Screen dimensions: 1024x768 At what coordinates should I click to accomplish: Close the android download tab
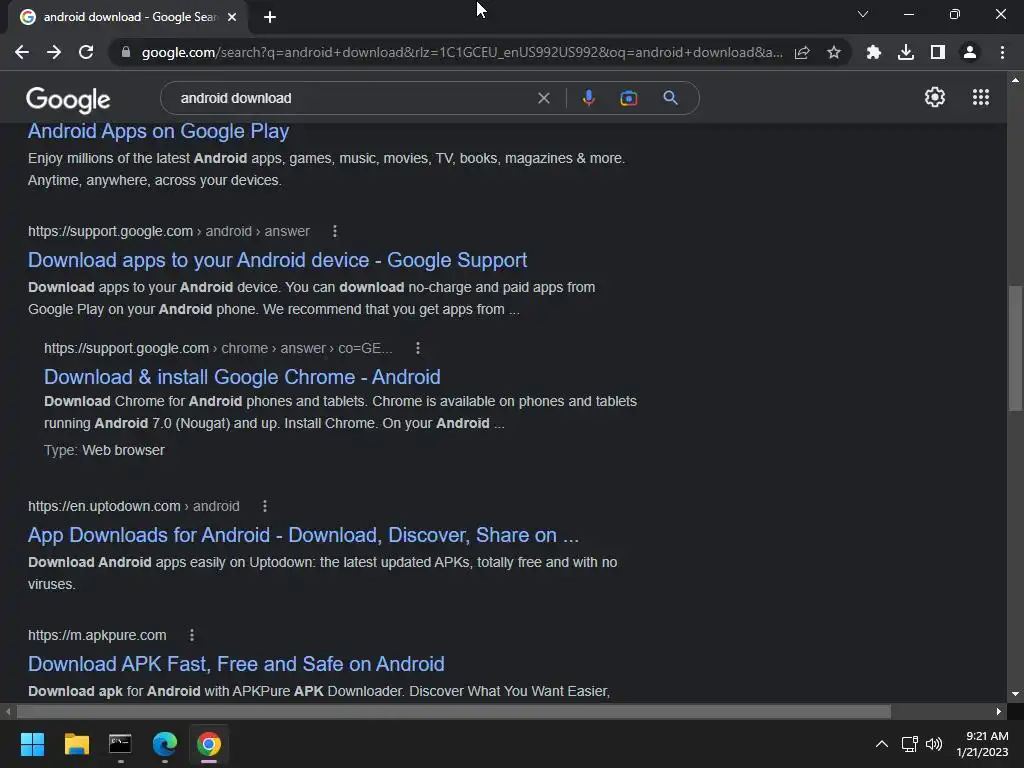pyautogui.click(x=232, y=17)
